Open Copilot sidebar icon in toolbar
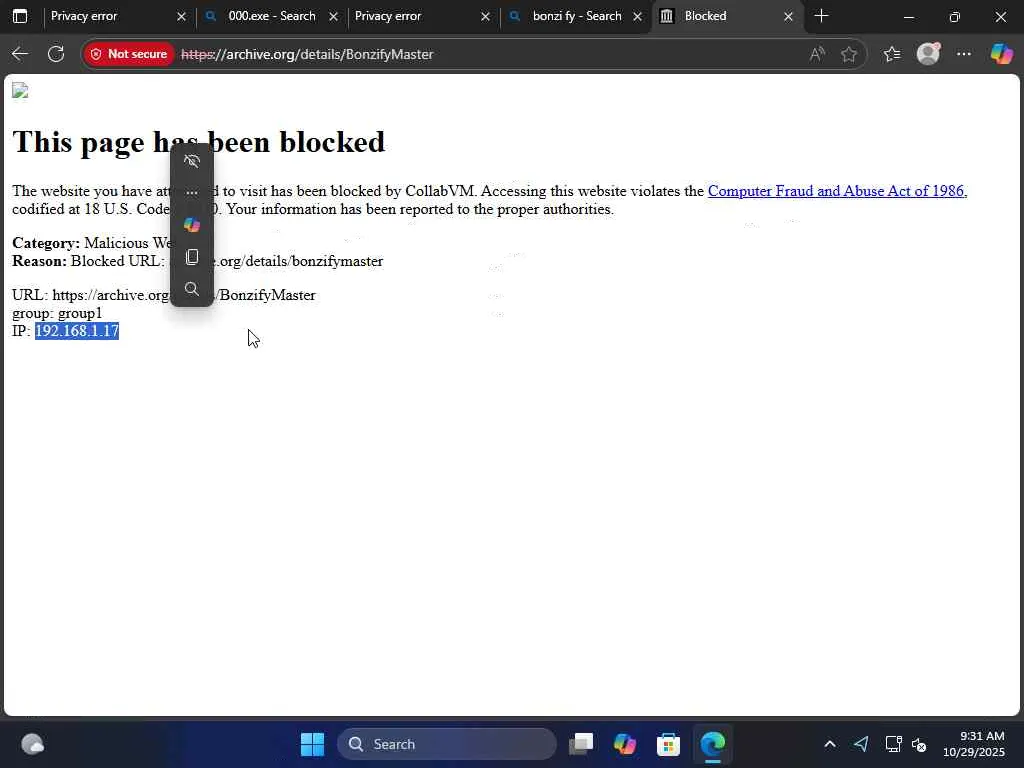The height and width of the screenshot is (768, 1024). point(1001,54)
